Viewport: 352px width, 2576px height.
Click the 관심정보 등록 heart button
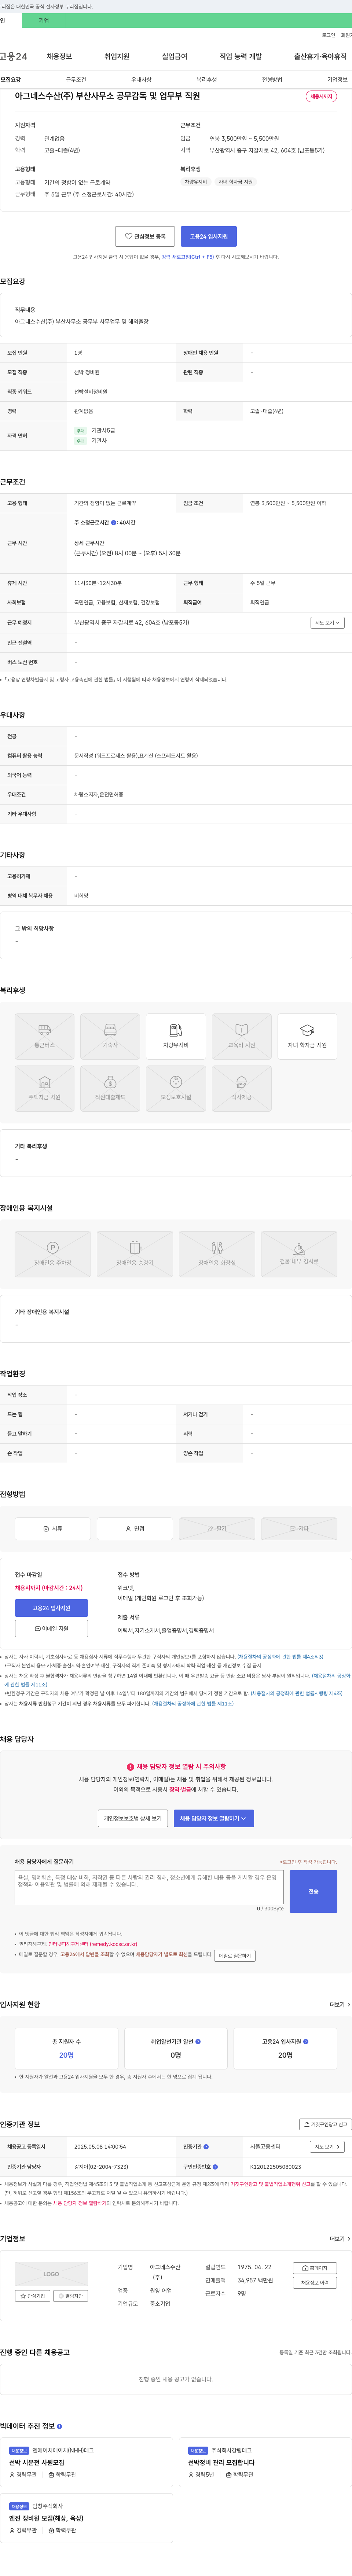(145, 236)
